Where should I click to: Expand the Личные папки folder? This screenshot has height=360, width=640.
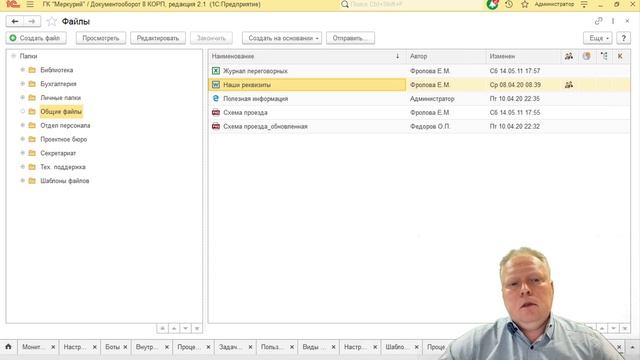[x=22, y=98]
